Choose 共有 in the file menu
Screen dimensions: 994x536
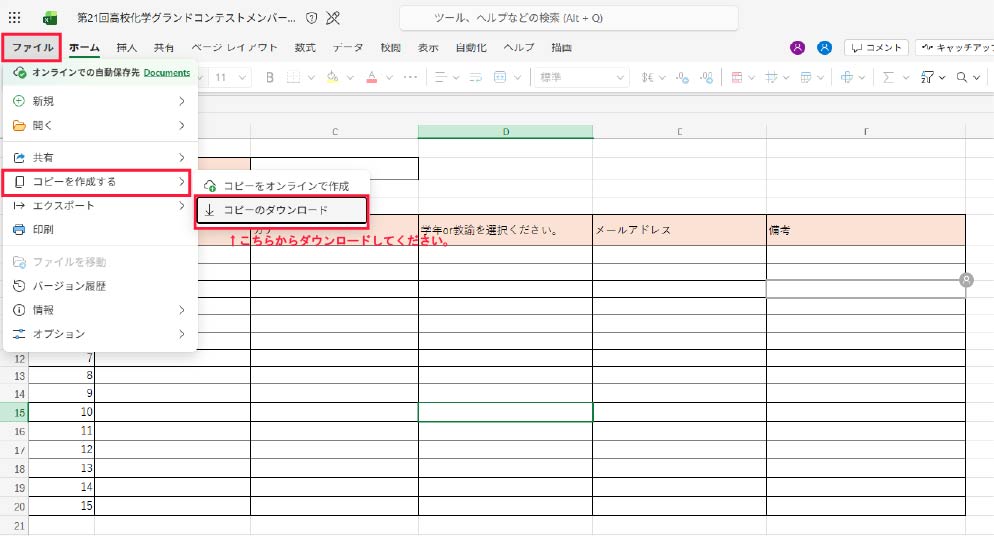[100, 157]
